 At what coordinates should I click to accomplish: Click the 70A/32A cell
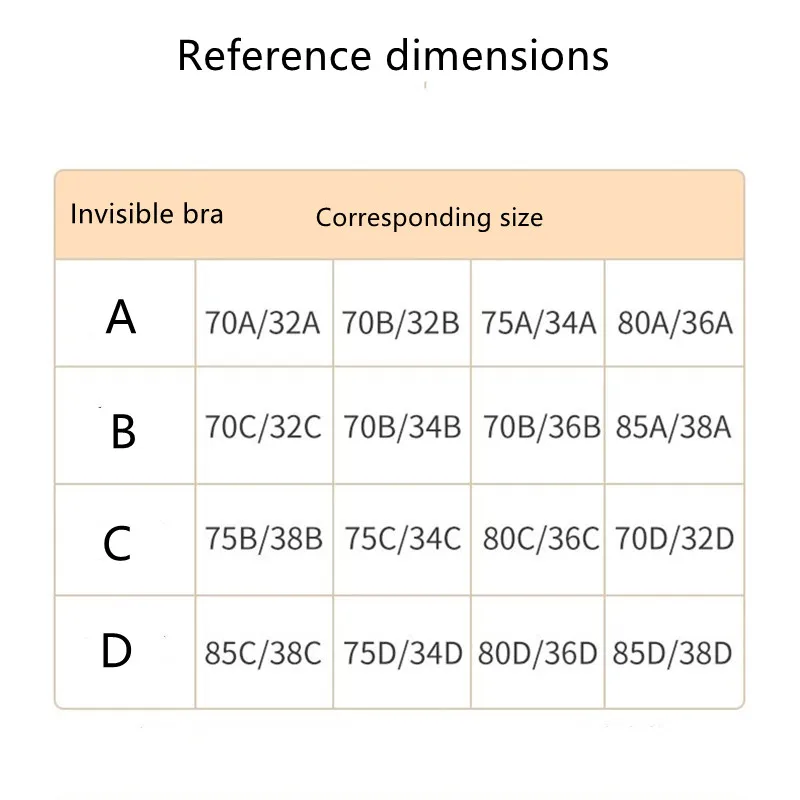coord(263,323)
